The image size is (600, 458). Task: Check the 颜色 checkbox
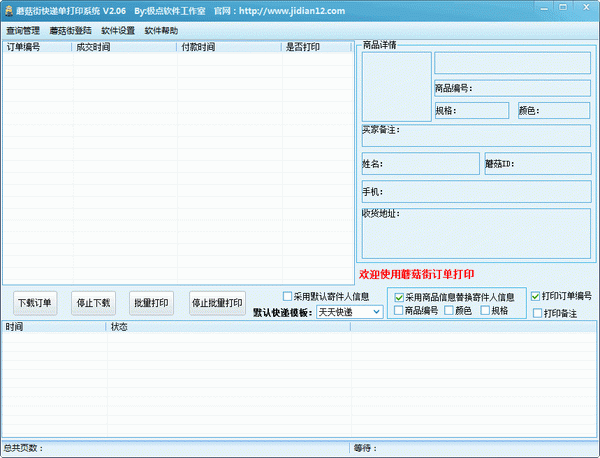450,311
